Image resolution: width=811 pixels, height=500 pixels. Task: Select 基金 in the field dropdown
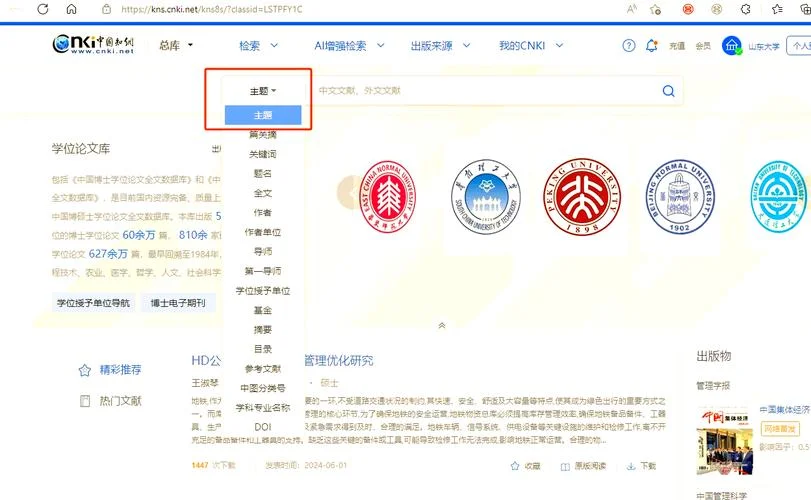263,310
